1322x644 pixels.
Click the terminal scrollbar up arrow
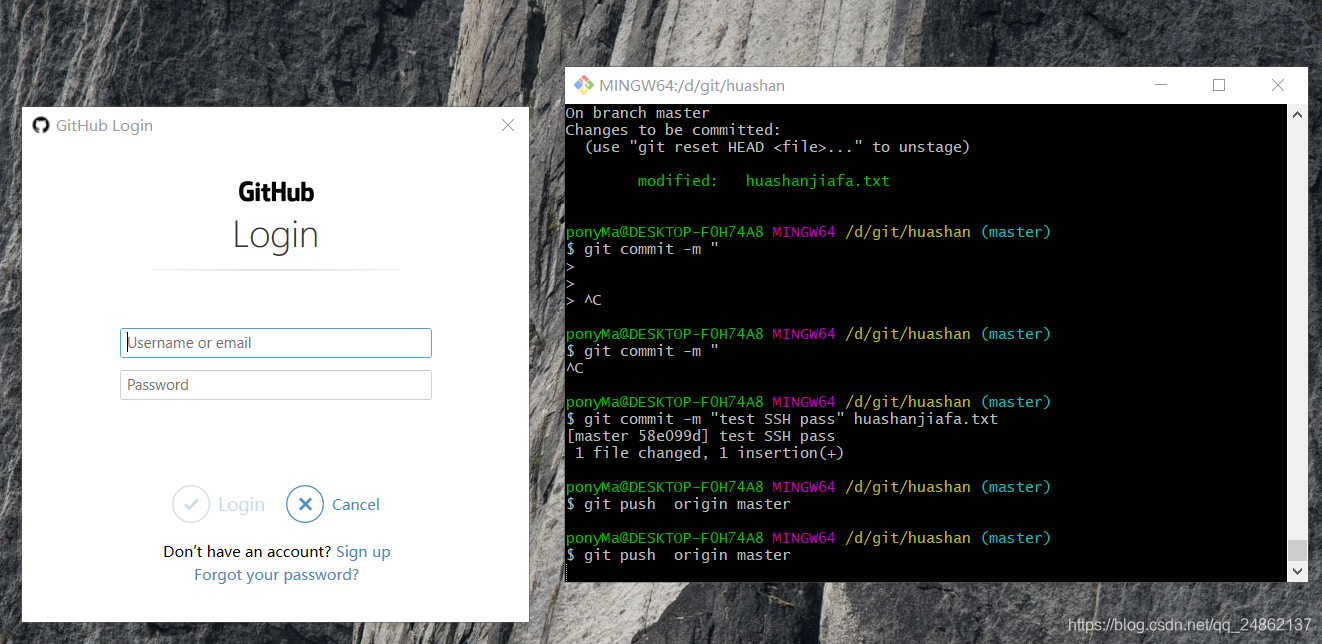point(1297,114)
